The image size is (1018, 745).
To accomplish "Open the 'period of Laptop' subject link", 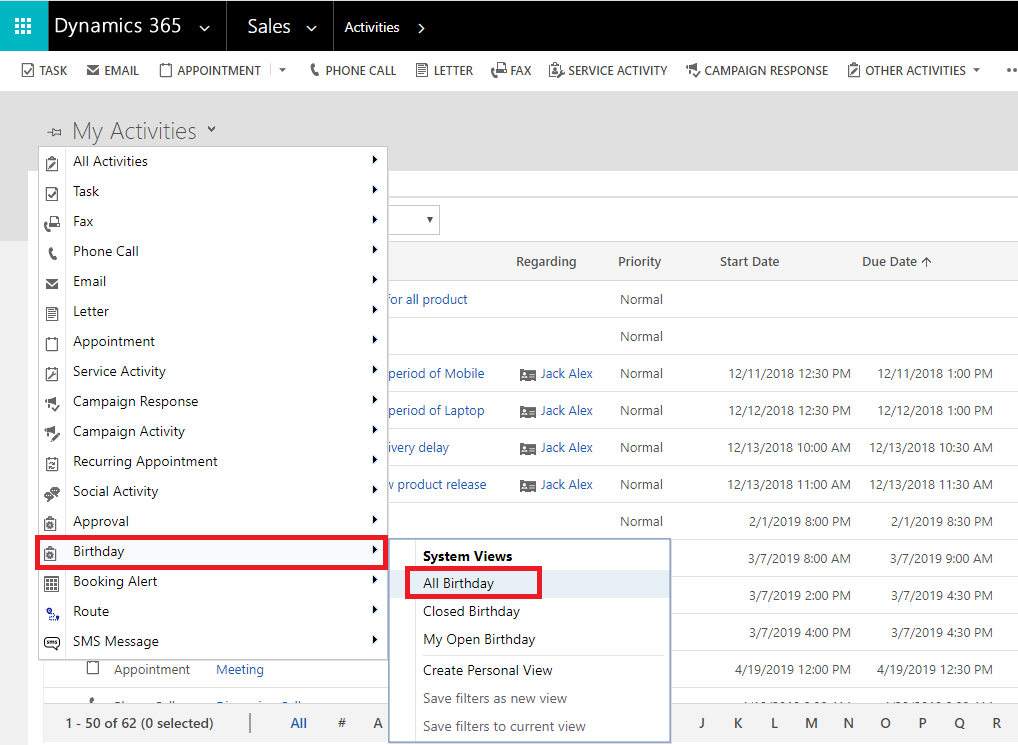I will [x=436, y=411].
